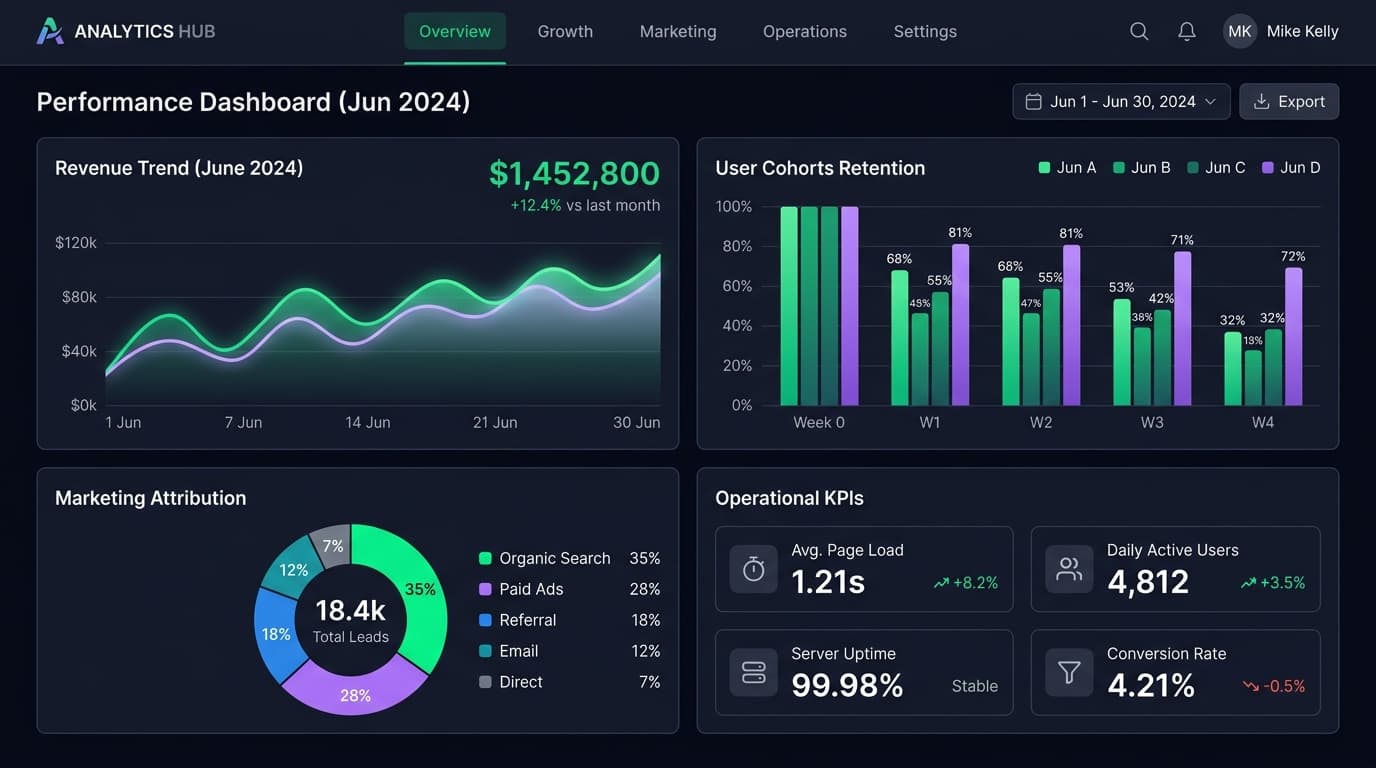Click the 1.21s page load value
Image resolution: width=1376 pixels, height=768 pixels.
(x=828, y=581)
